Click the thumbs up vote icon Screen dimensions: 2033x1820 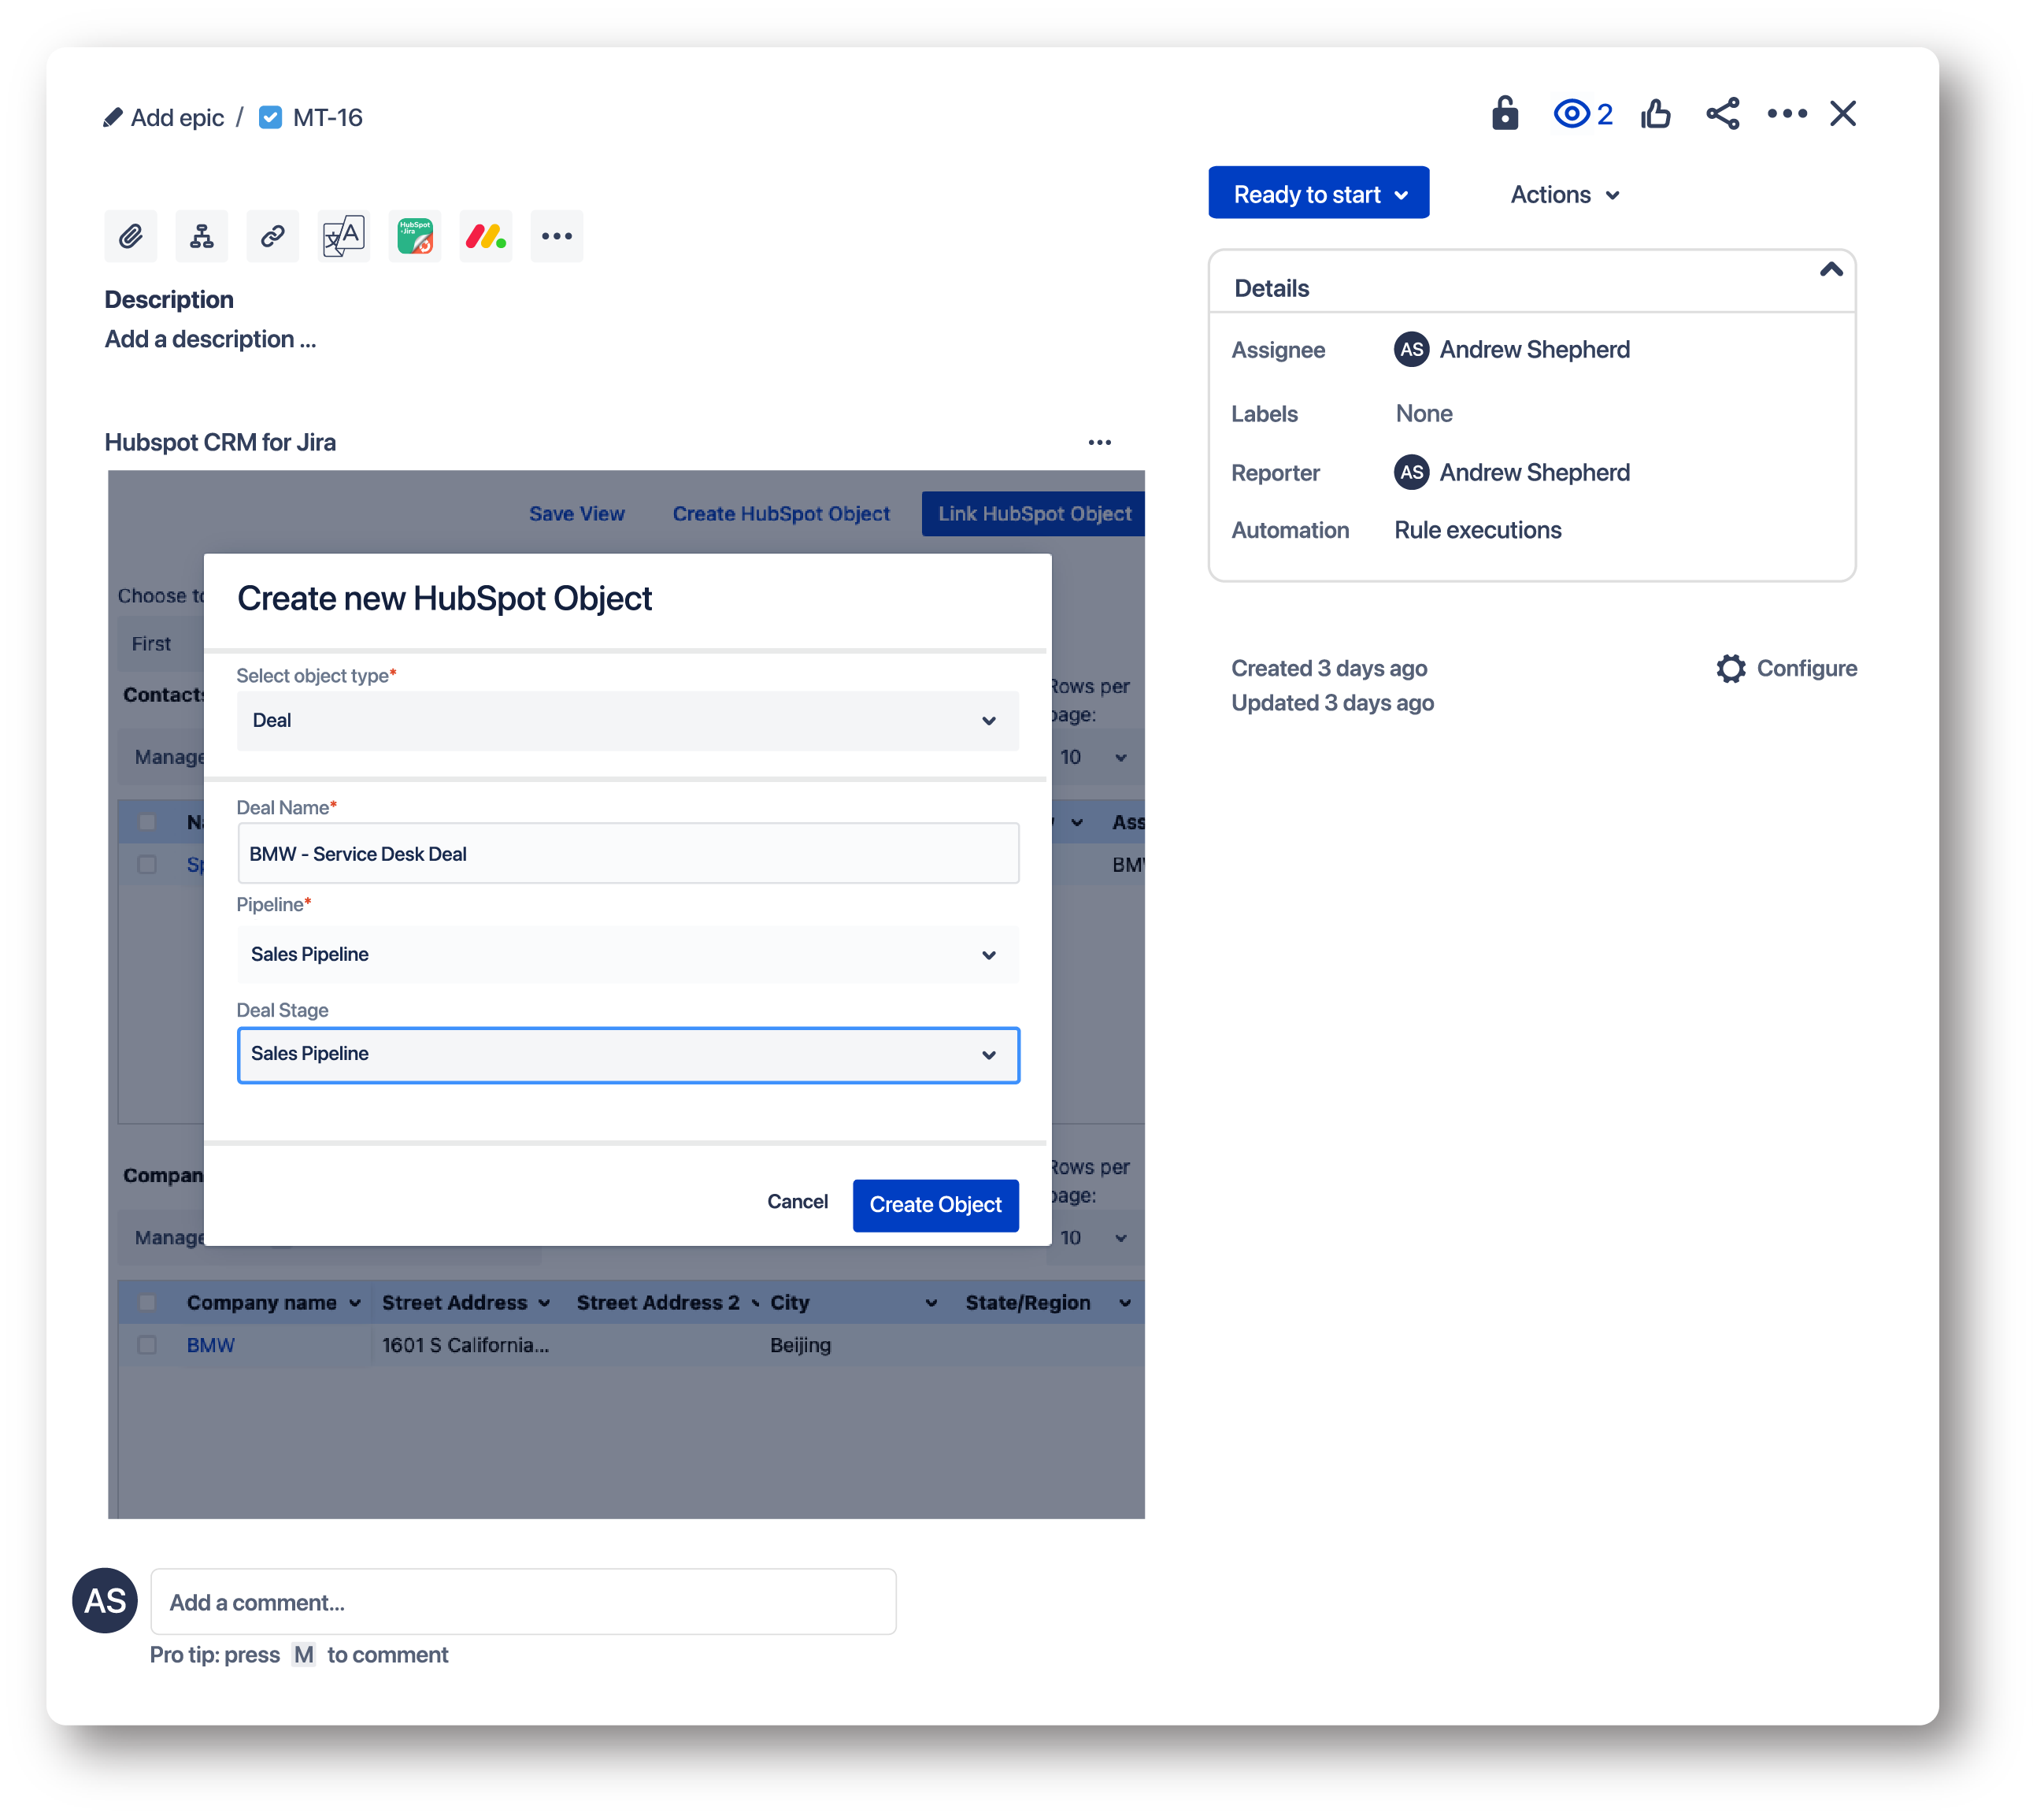tap(1656, 114)
